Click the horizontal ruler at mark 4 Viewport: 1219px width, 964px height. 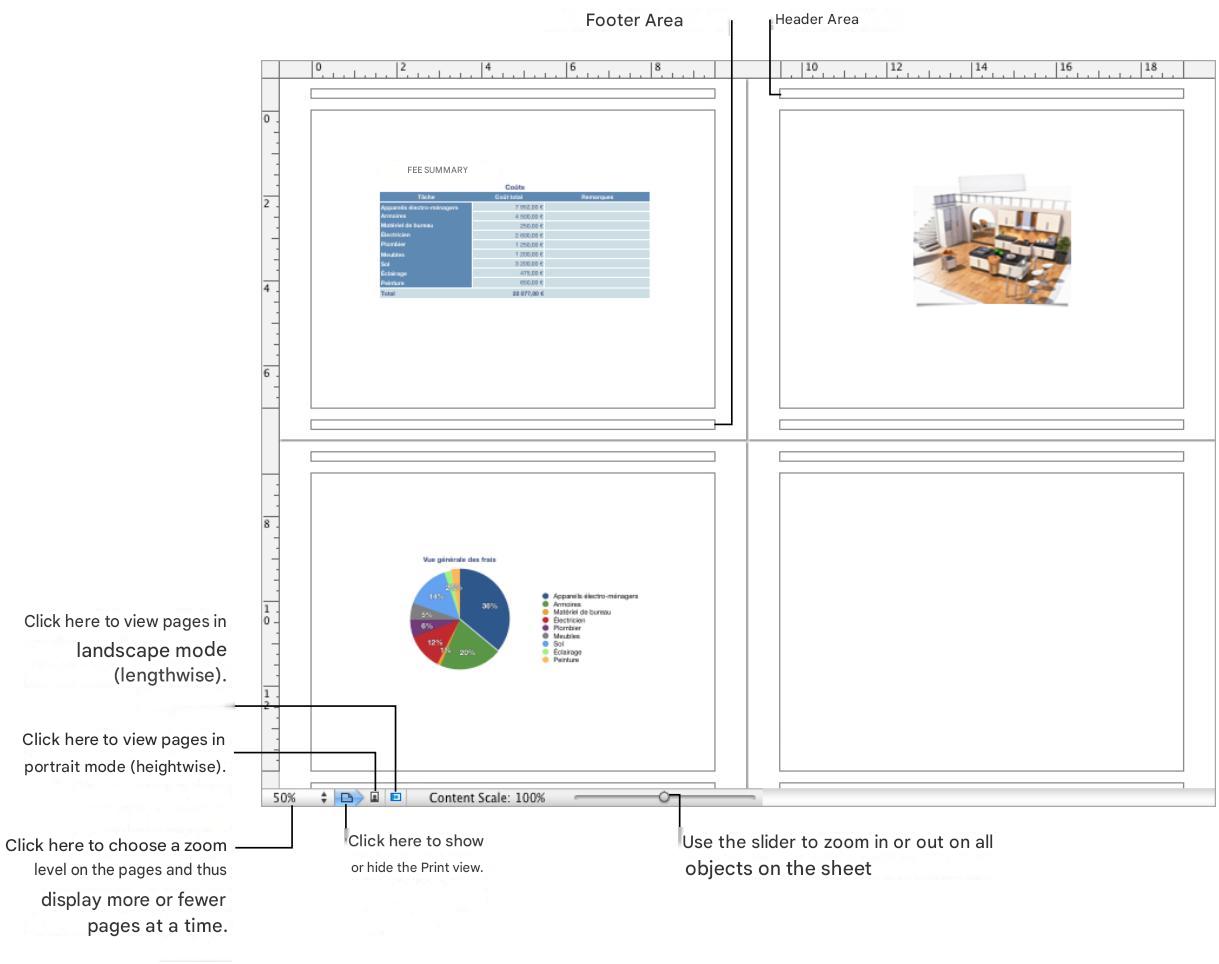tap(487, 69)
